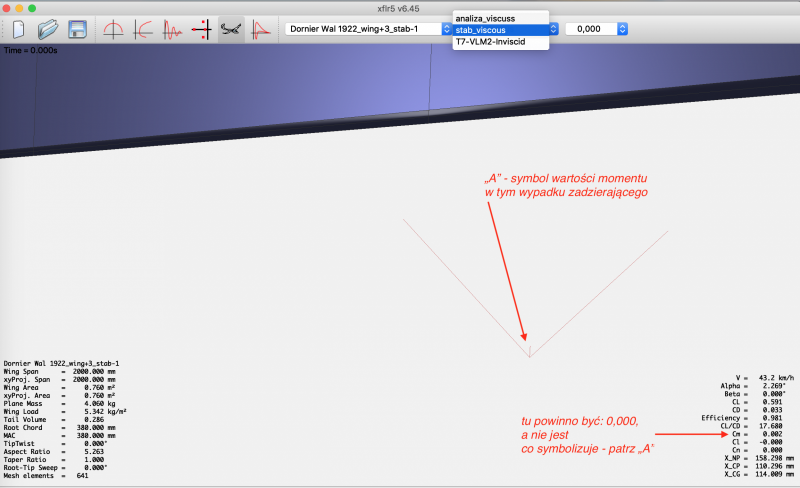Click the last red curve icon in toolbar
Viewport: 800px width, 488px height.
coord(260,29)
